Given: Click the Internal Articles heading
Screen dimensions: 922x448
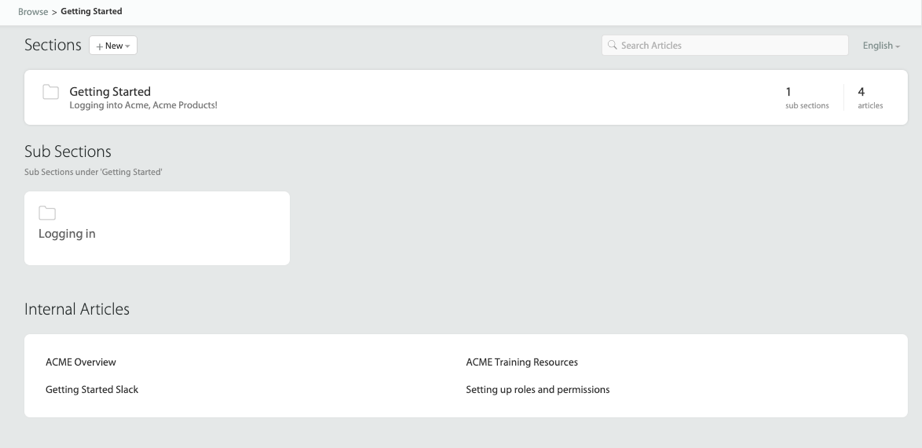Looking at the screenshot, I should point(77,310).
